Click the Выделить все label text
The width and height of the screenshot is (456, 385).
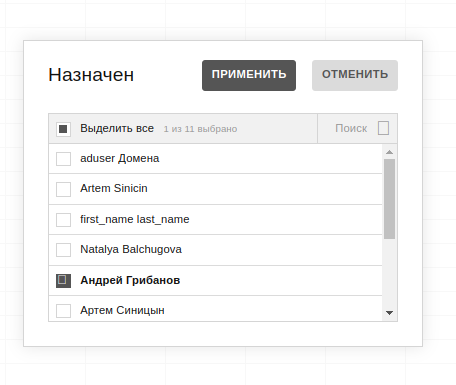tap(117, 128)
